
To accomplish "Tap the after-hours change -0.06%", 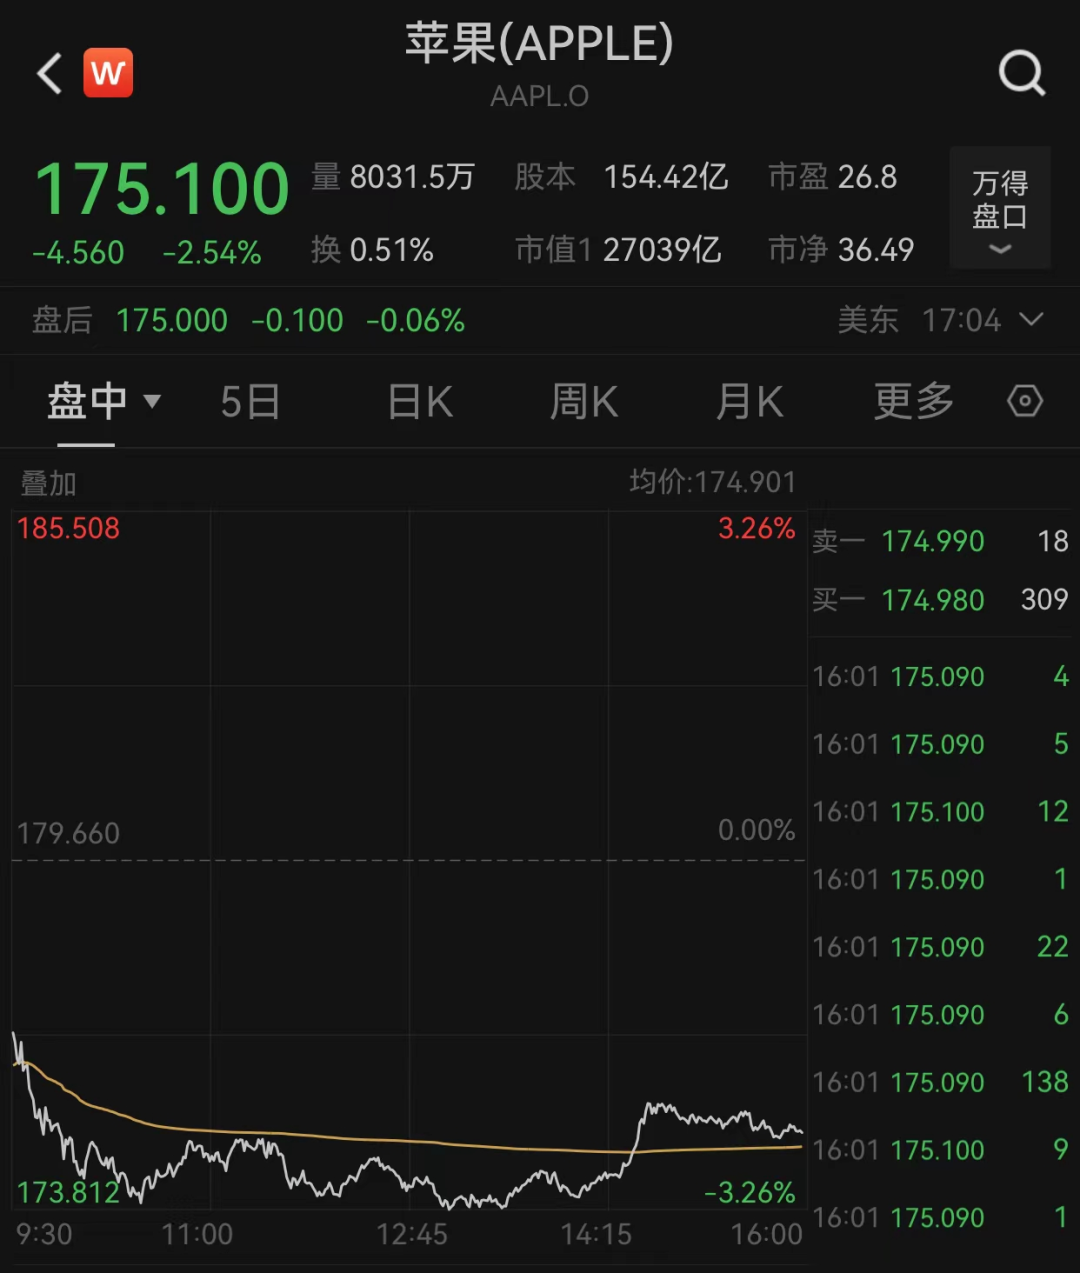I will pos(415,320).
